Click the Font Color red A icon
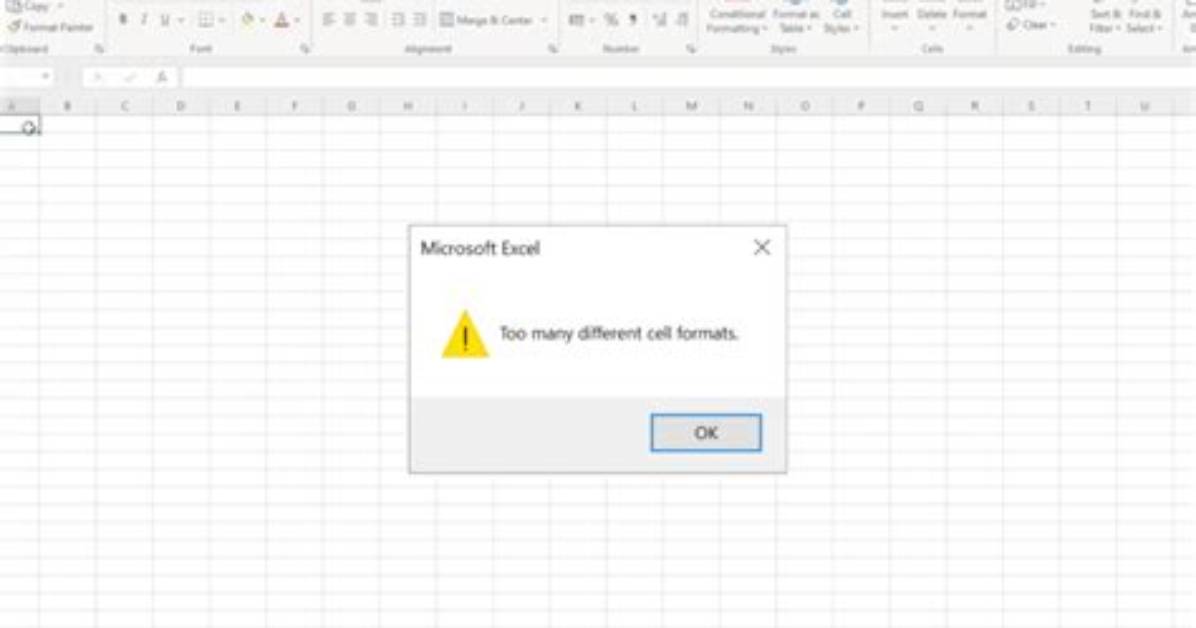 tap(281, 21)
